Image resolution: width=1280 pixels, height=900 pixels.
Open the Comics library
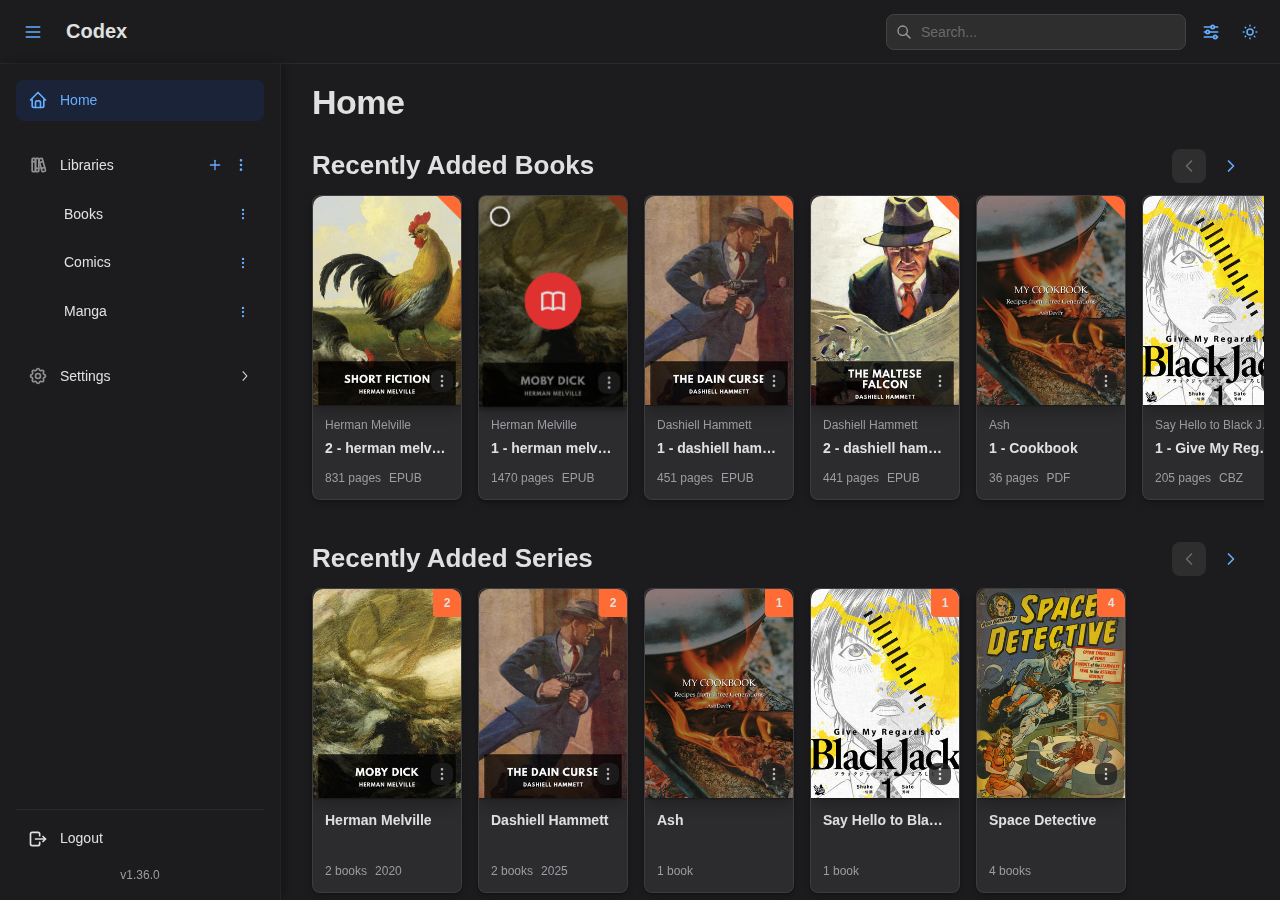click(87, 262)
